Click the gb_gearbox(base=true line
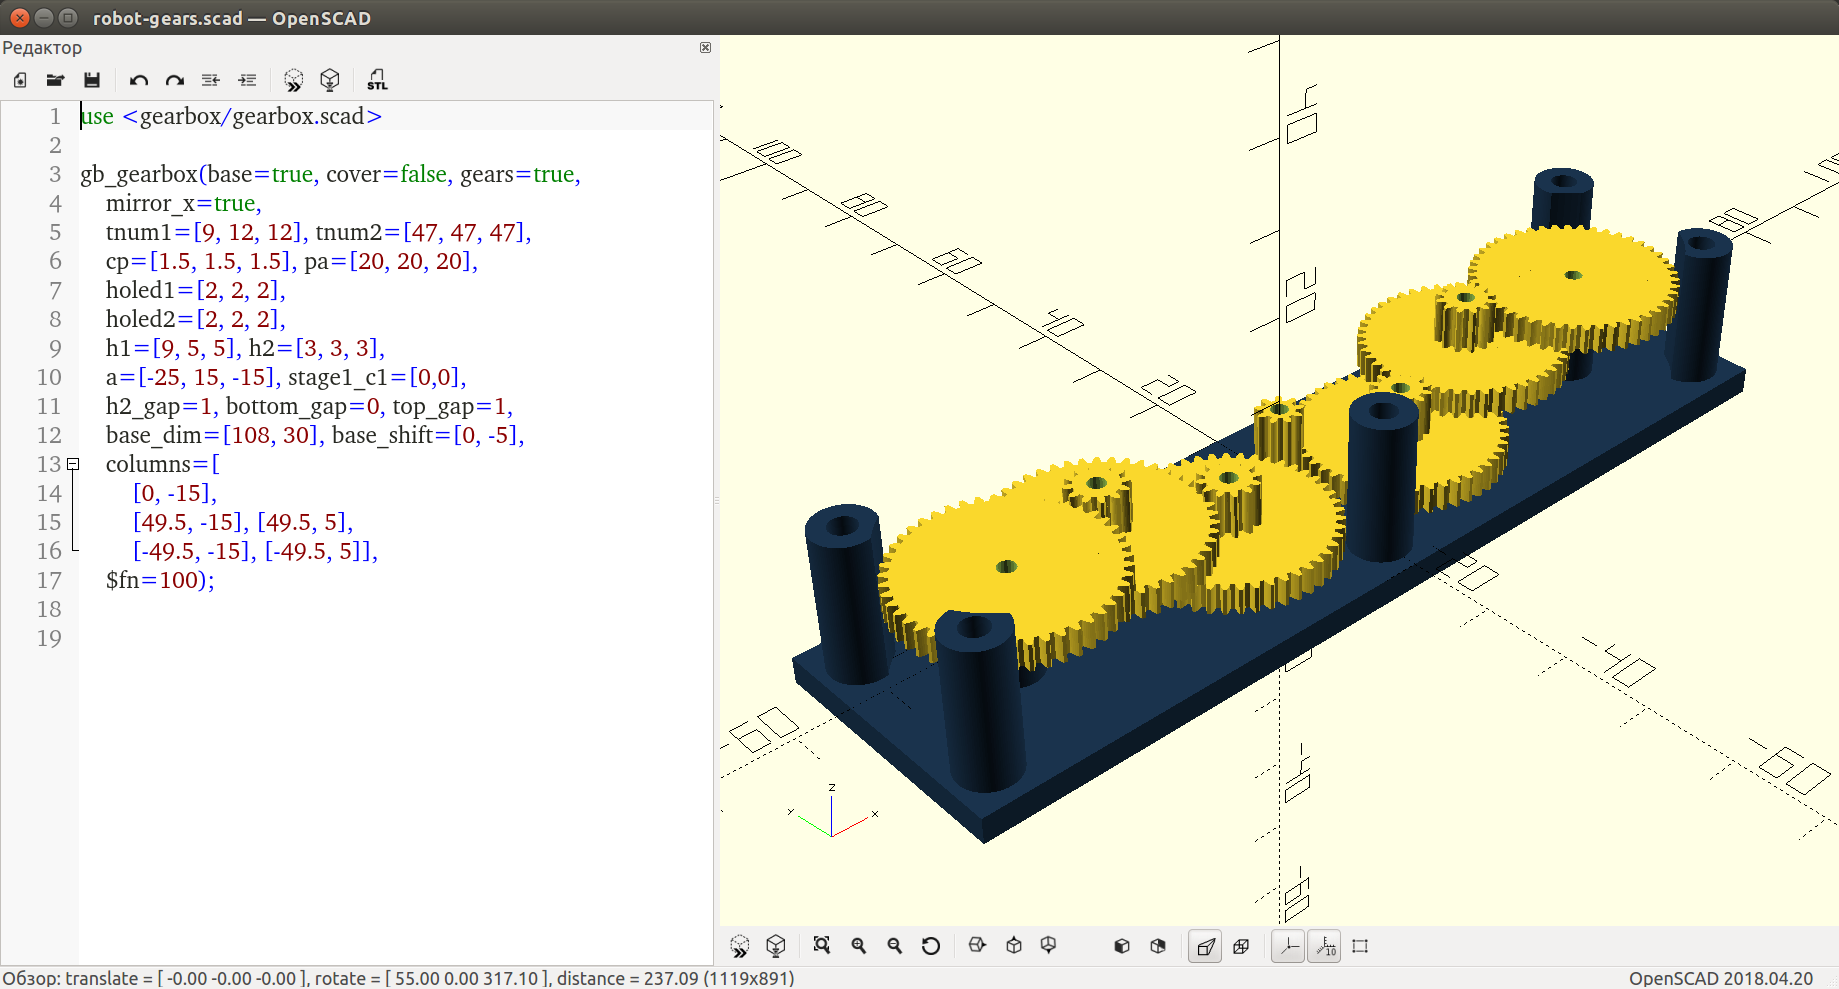 click(x=330, y=174)
